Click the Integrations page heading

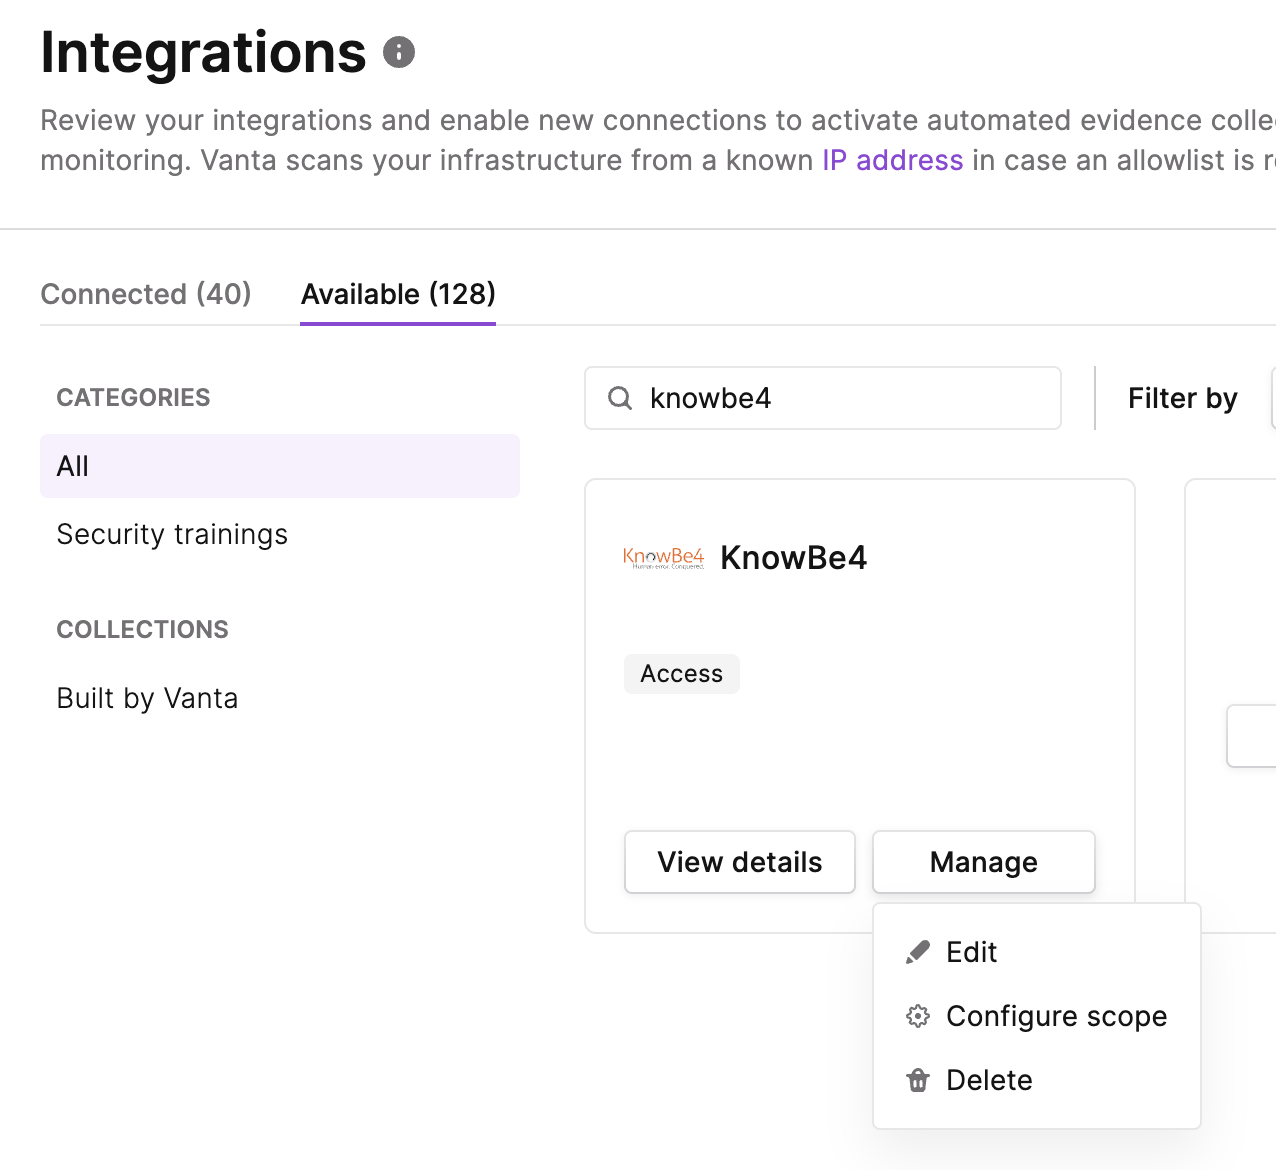(203, 52)
